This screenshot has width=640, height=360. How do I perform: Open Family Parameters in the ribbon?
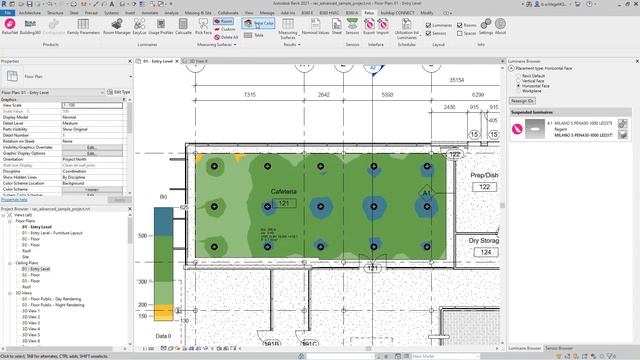[x=83, y=26]
